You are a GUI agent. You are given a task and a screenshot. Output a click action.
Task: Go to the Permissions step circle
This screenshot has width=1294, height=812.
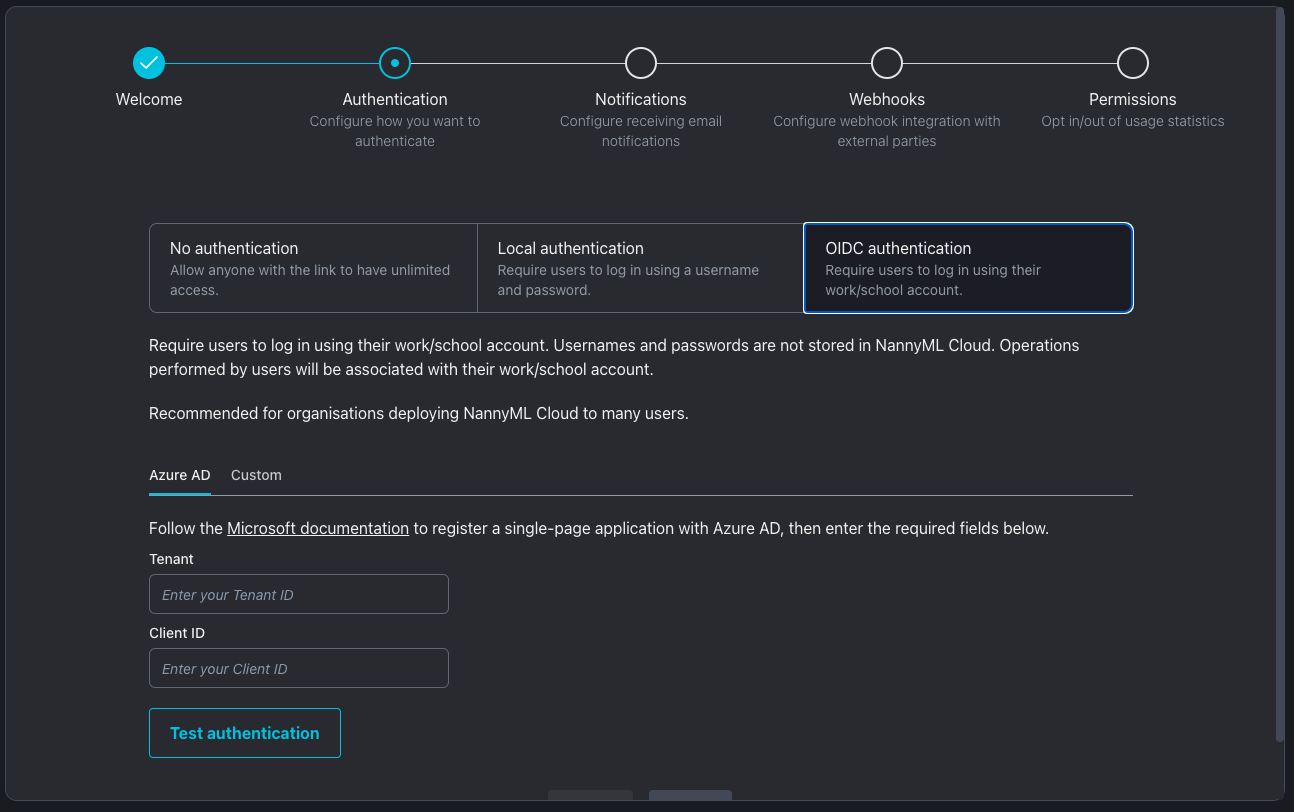coord(1133,63)
